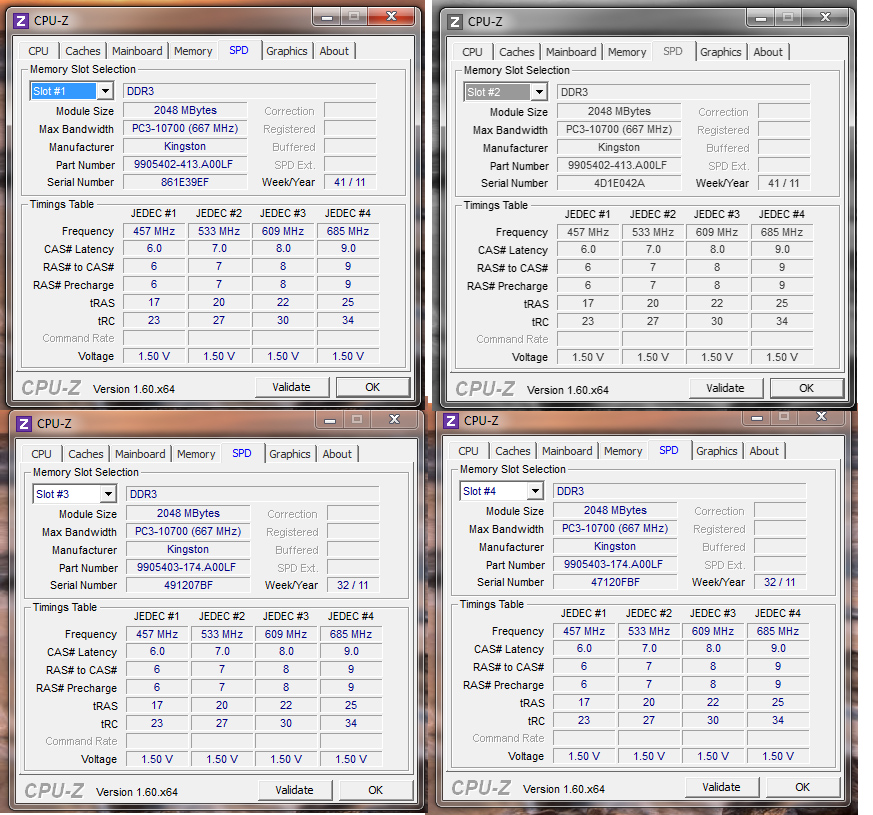Image resolution: width=873 pixels, height=815 pixels.
Task: Click OK in the Slot #4 window
Action: pos(802,788)
